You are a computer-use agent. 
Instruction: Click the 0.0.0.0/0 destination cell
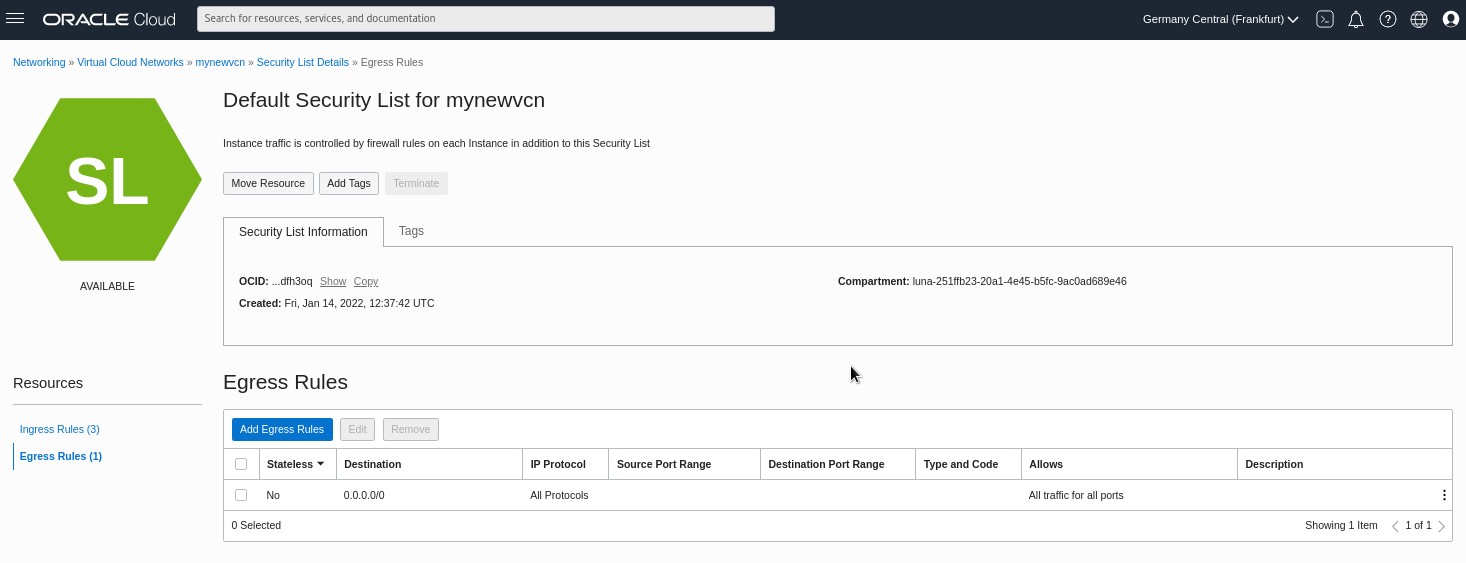pyautogui.click(x=364, y=495)
